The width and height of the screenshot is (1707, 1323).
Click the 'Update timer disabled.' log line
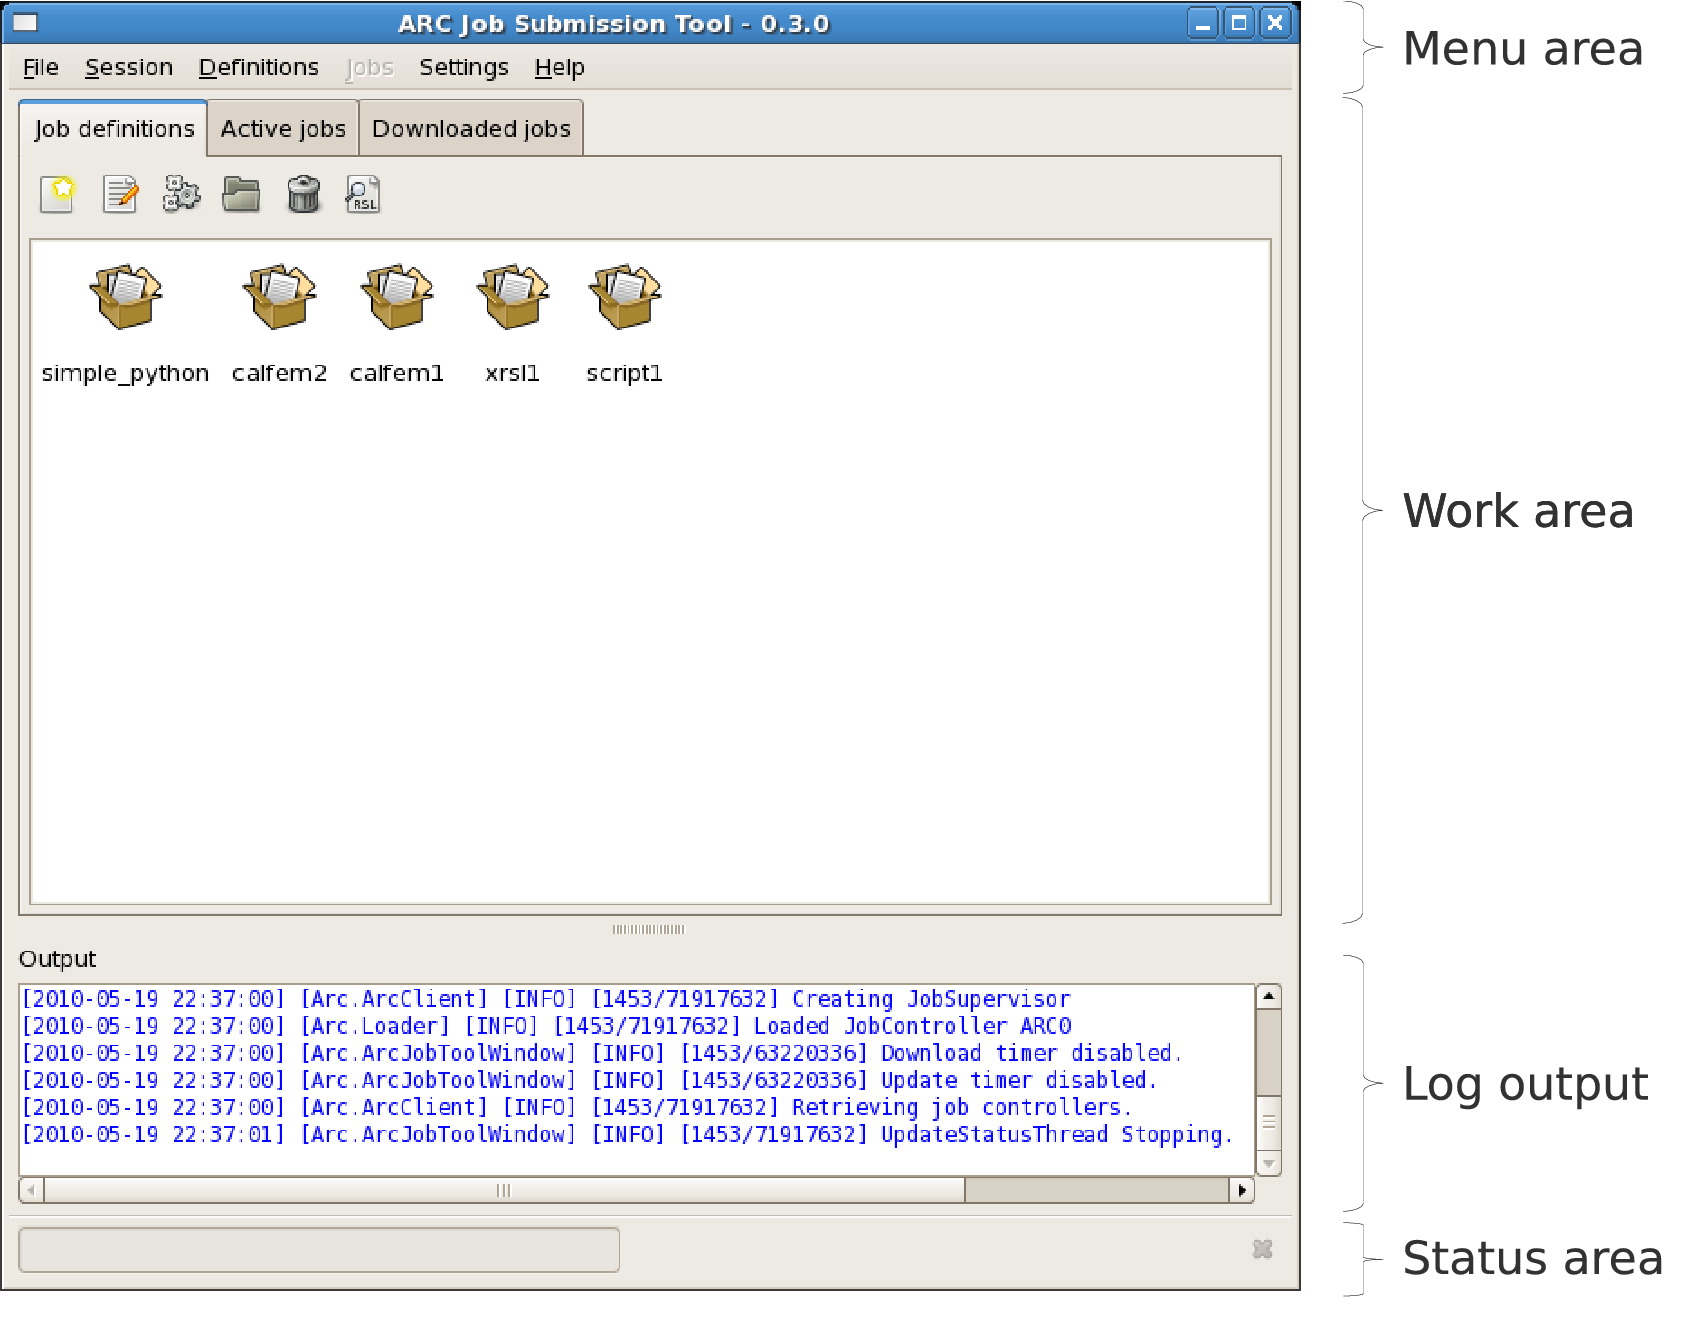tap(589, 1080)
